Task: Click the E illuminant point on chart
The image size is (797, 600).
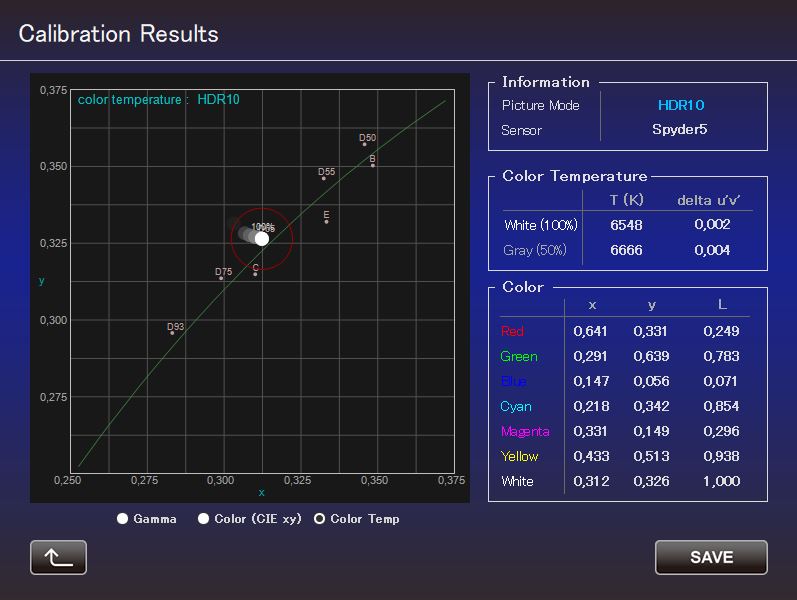Action: pos(327,221)
